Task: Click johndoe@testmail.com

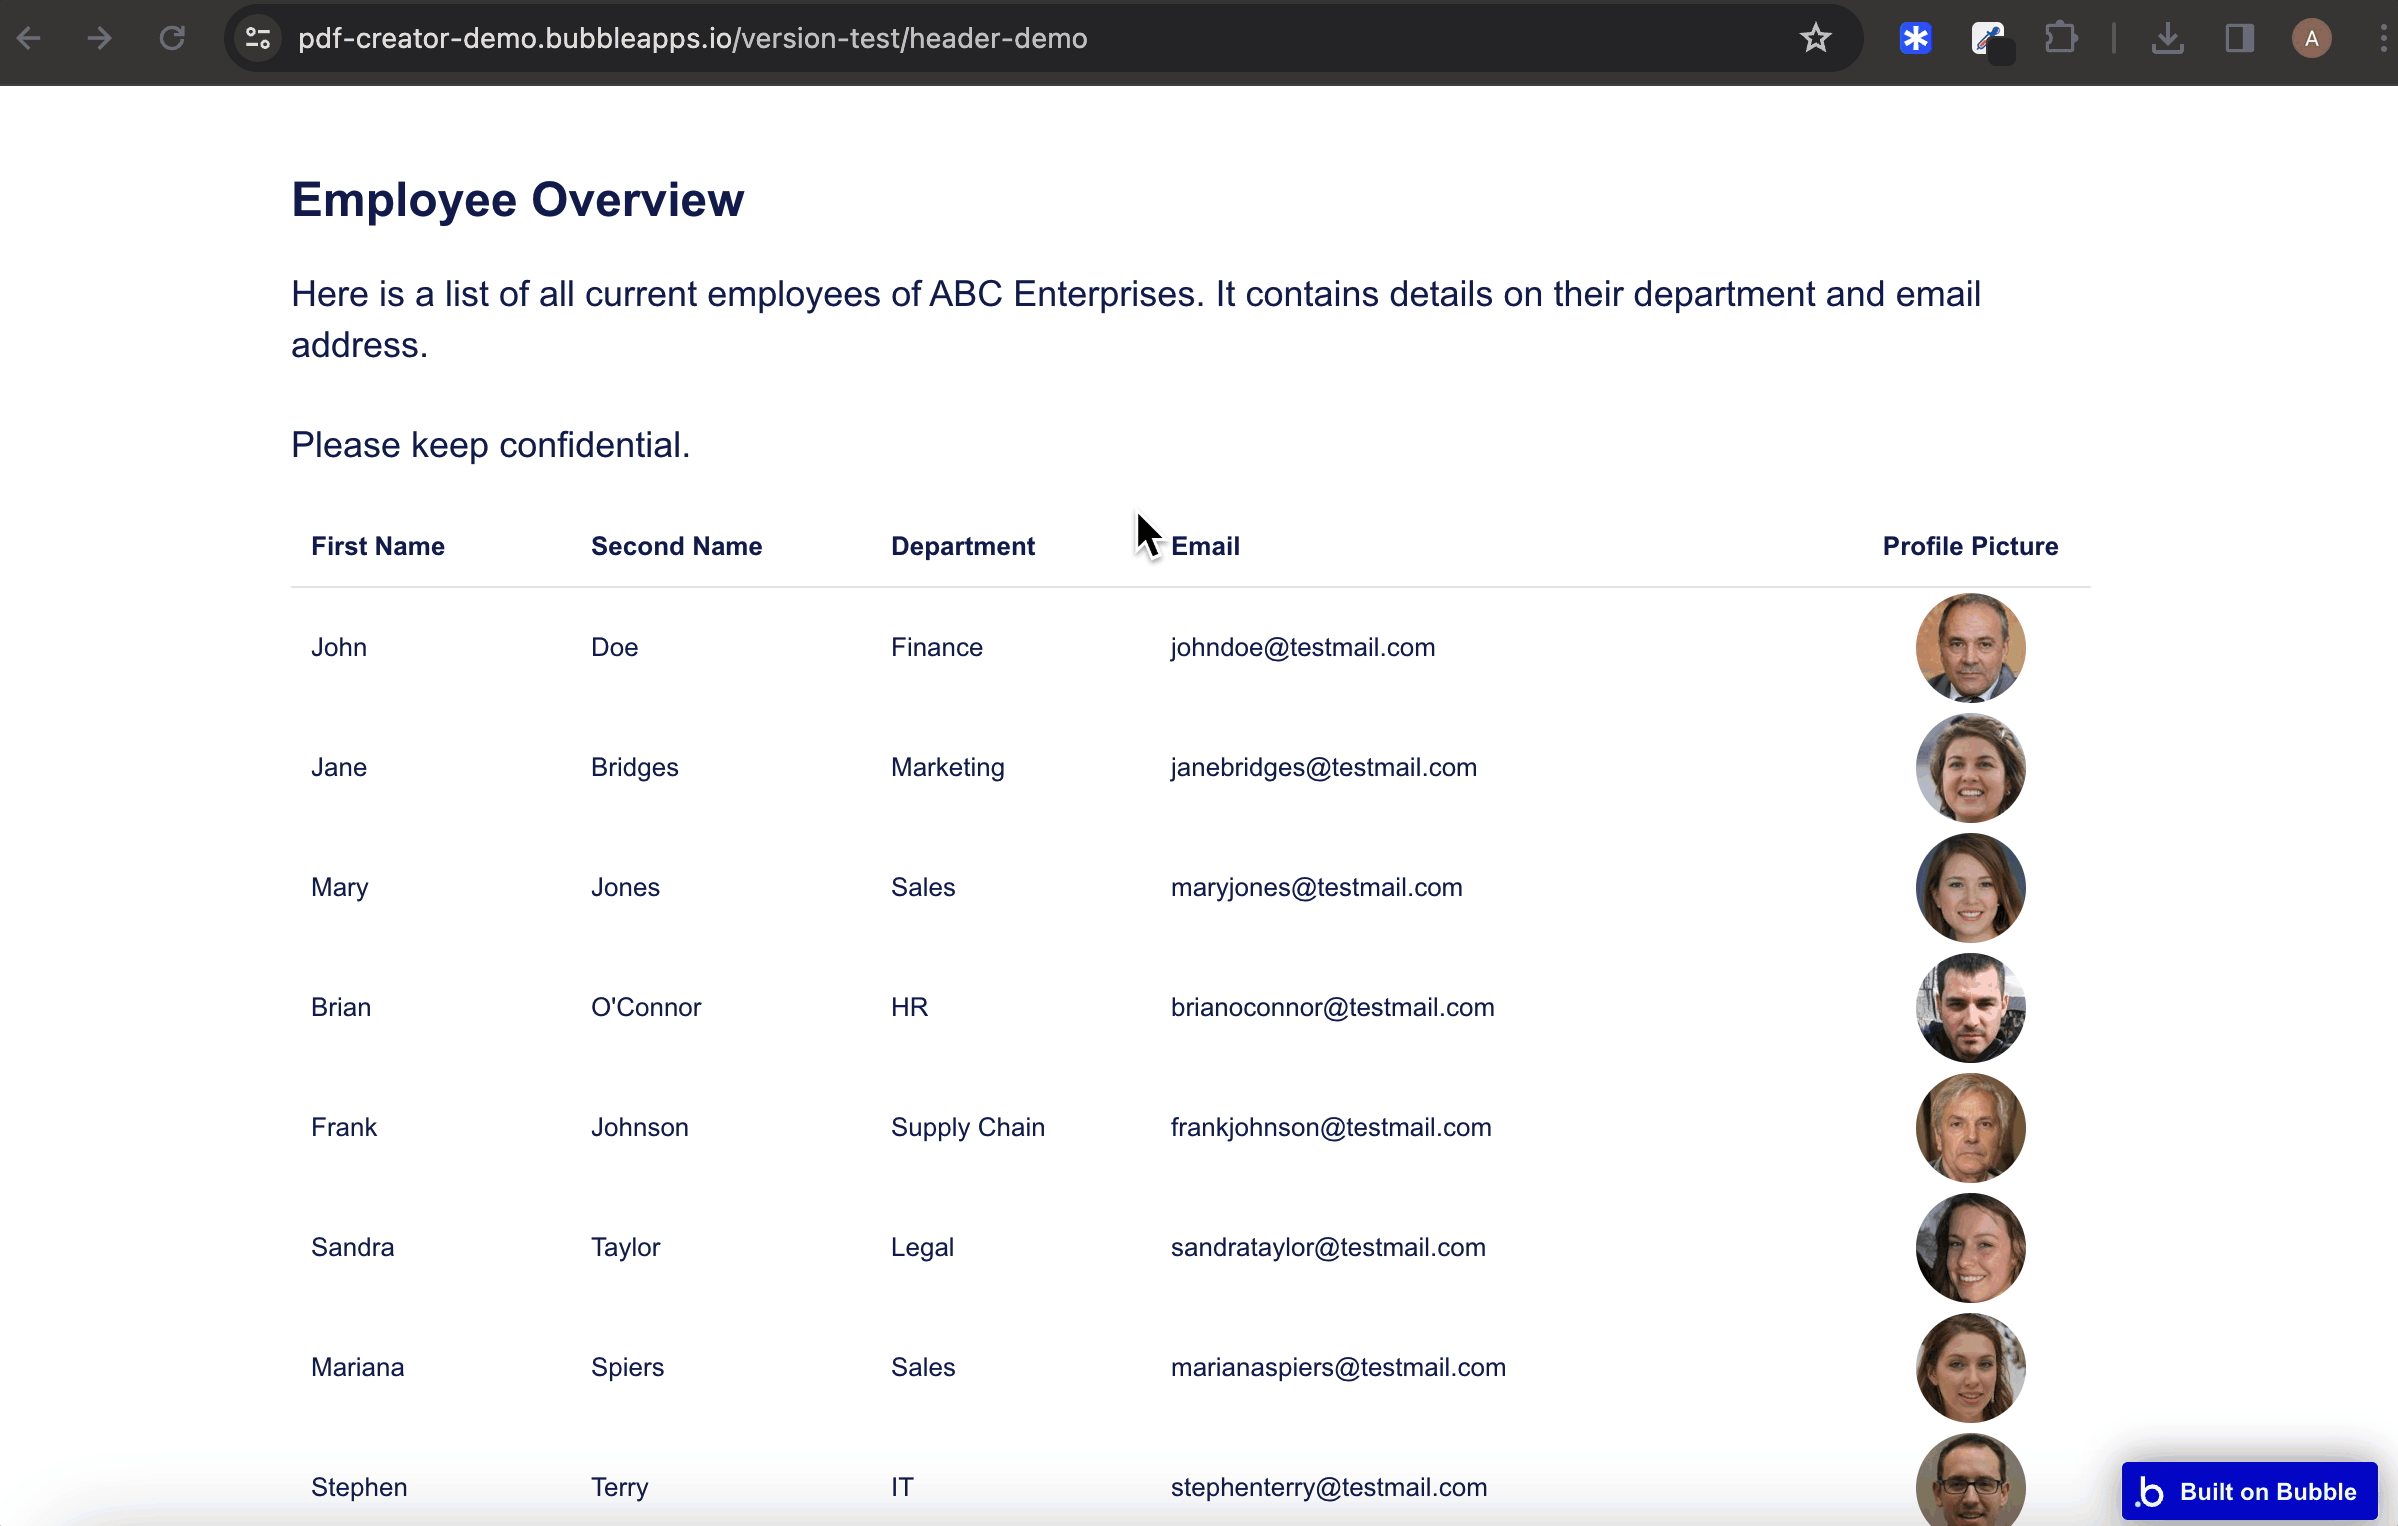Action: [x=1303, y=648]
